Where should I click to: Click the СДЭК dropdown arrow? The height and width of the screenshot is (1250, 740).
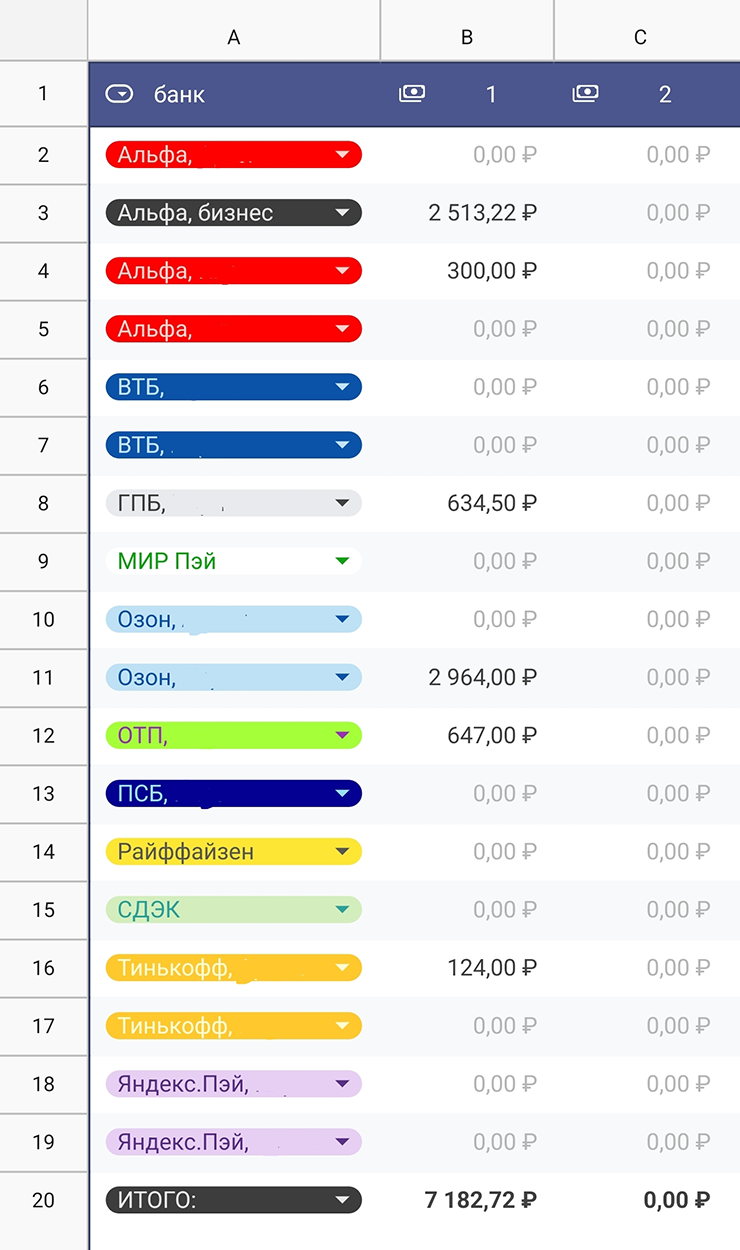tap(343, 910)
